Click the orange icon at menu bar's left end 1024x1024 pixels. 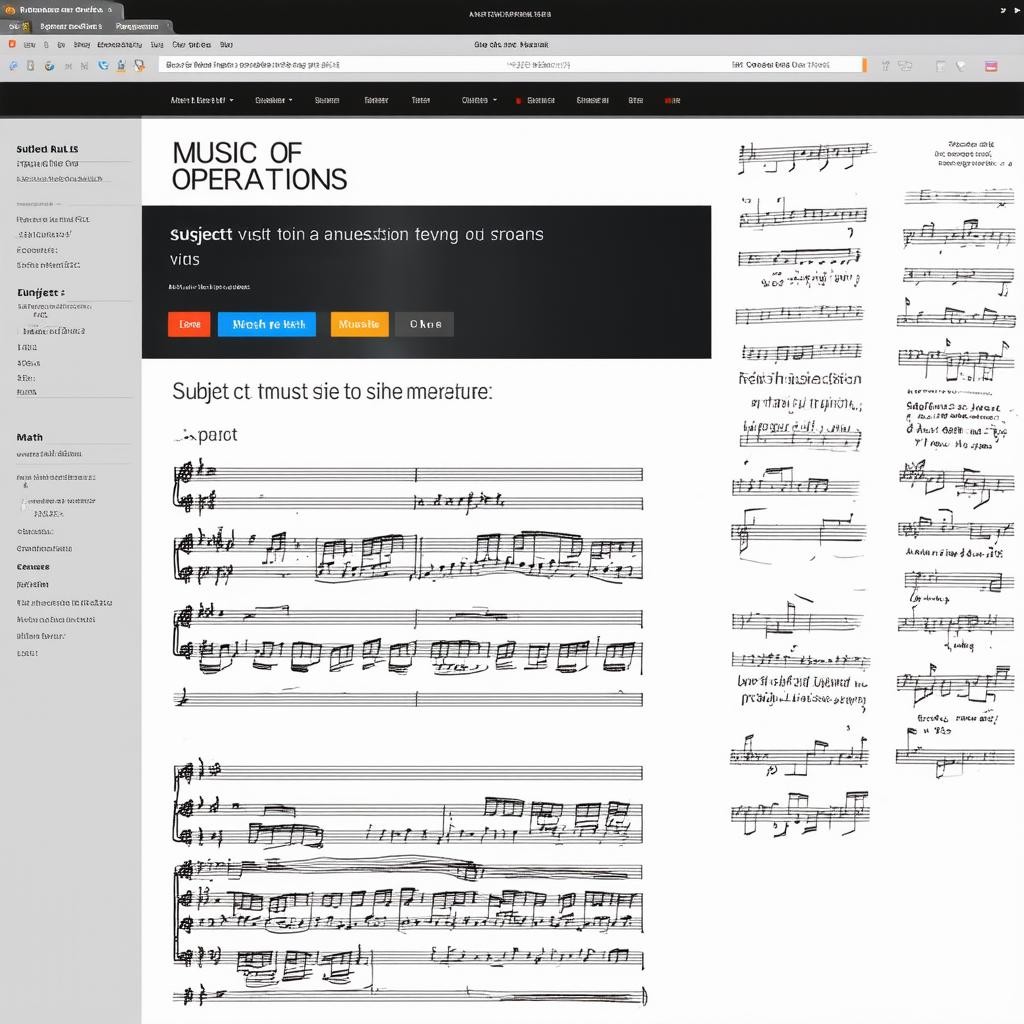pyautogui.click(x=12, y=45)
